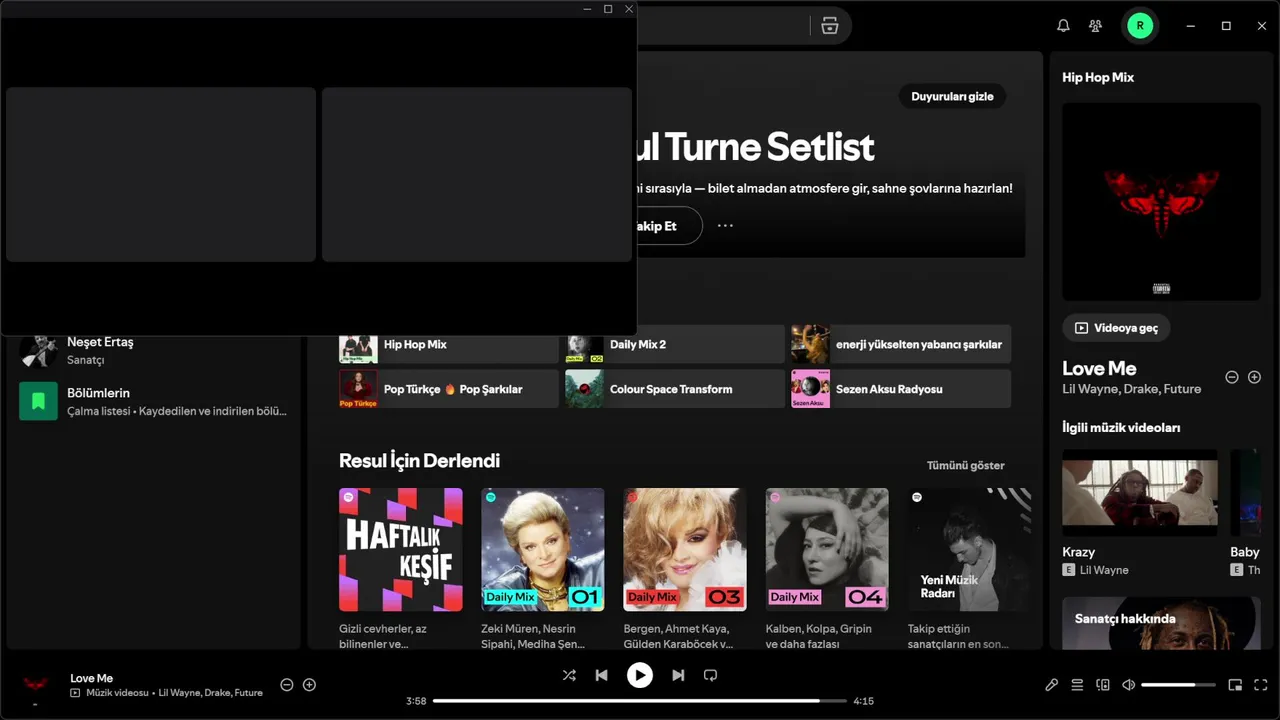Click Tümünü göster link
The height and width of the screenshot is (720, 1280).
pos(965,465)
